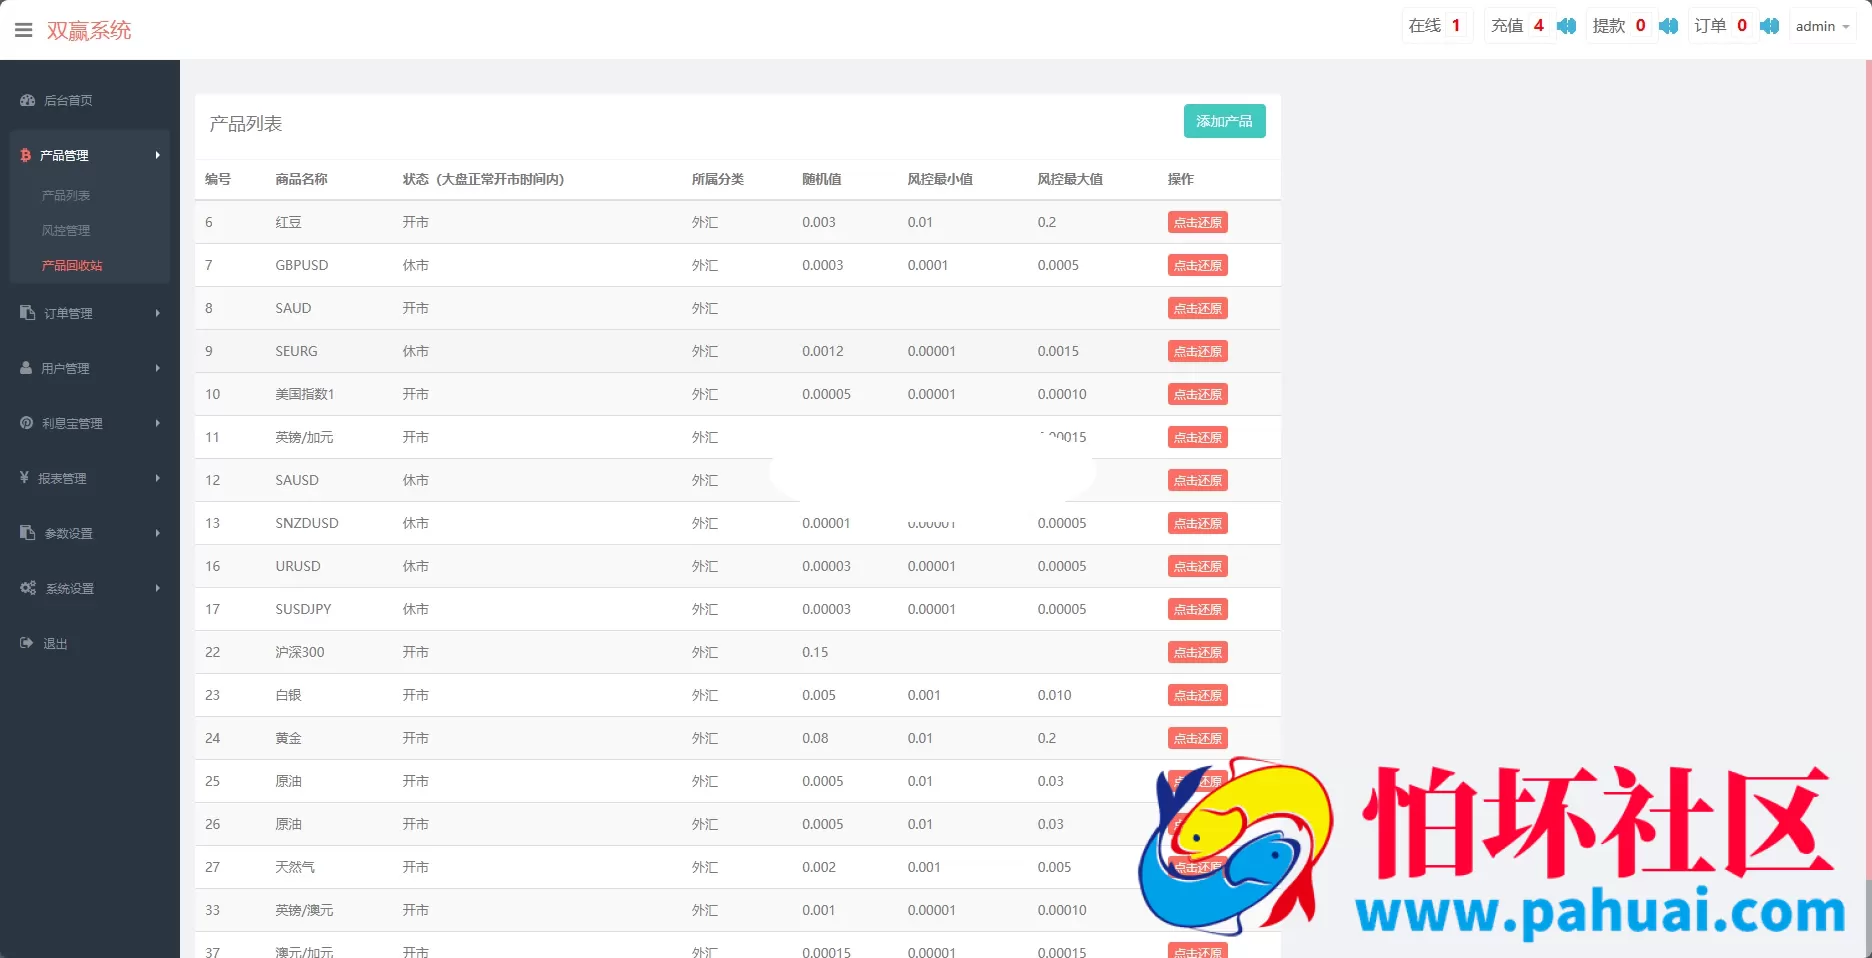Toggle the 提款 withdrawal speaker icon
This screenshot has width=1872, height=958.
pyautogui.click(x=1668, y=26)
